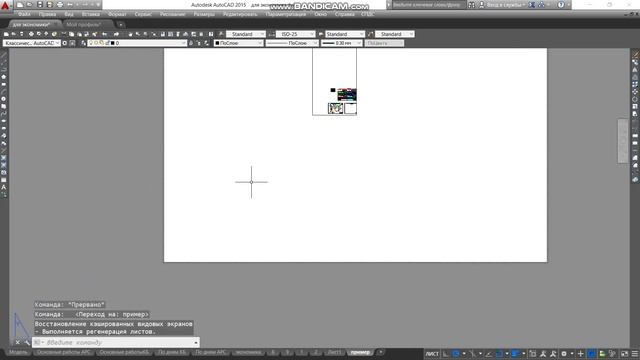
Task: Select the Rotate tool in the Modify toolbar
Action: click(x=635, y=99)
